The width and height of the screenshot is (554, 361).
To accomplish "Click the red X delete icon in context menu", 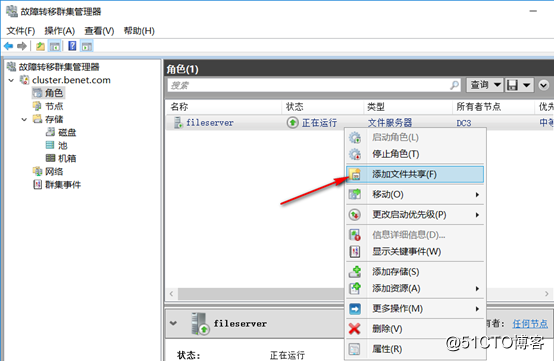I will 354,329.
